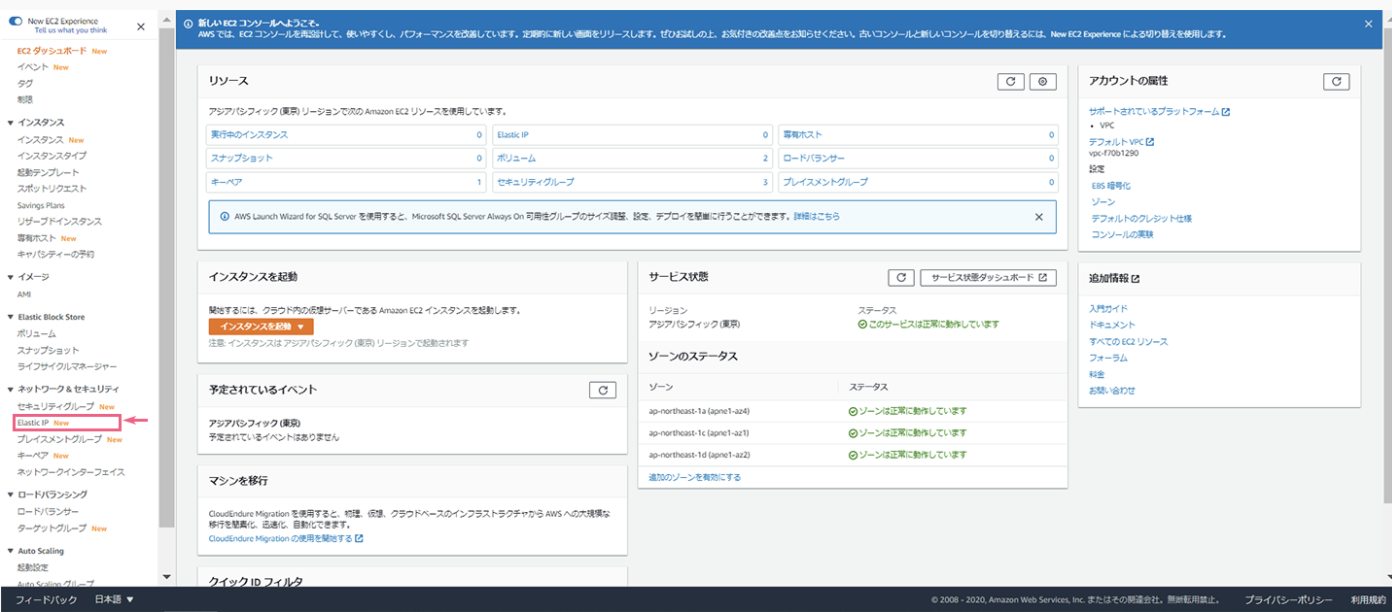Click フィードバック in the footer
This screenshot has height=612, width=1392.
46,600
